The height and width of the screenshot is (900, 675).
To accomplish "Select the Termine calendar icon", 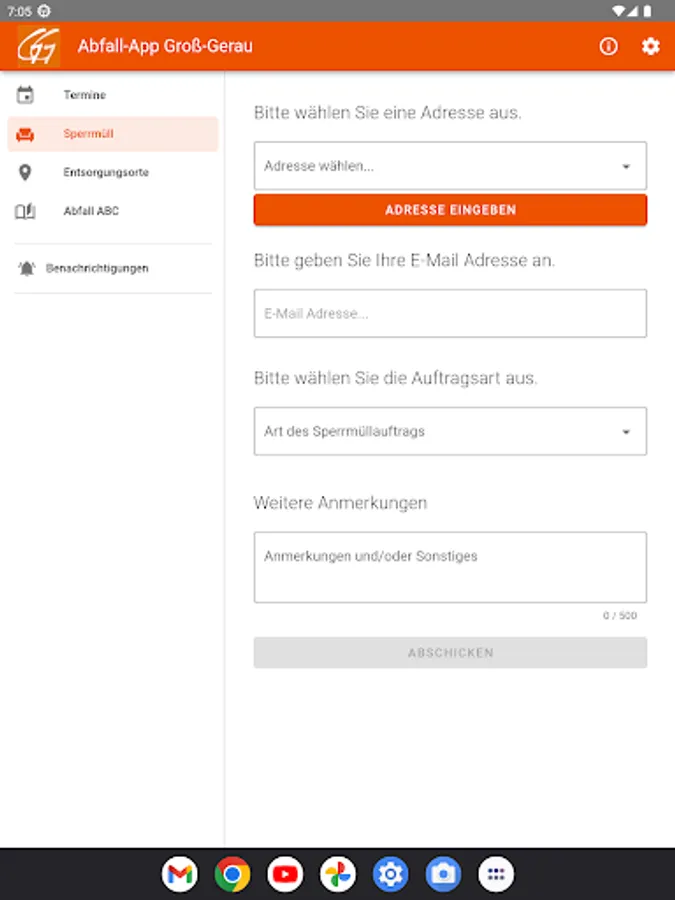I will (x=25, y=95).
